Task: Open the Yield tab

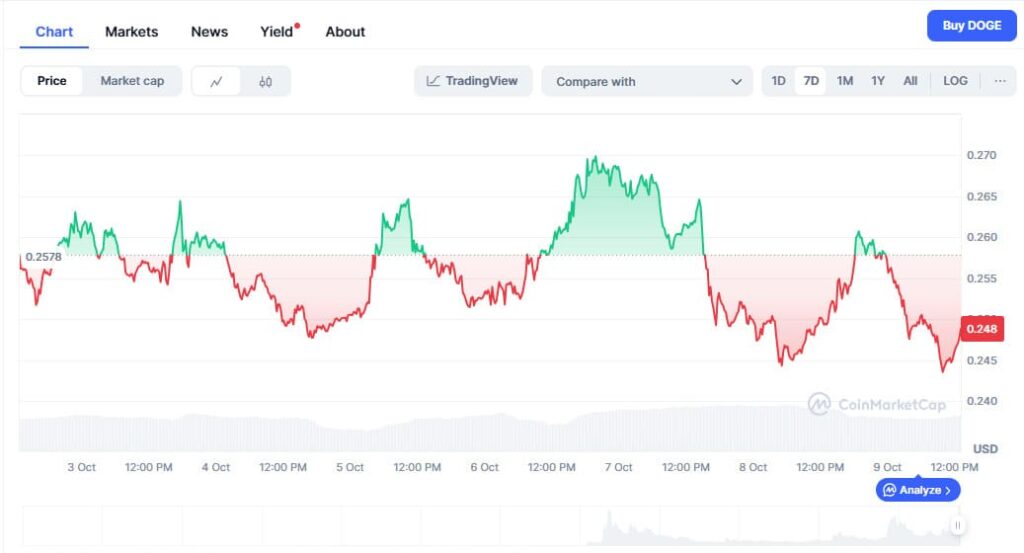Action: click(x=277, y=31)
